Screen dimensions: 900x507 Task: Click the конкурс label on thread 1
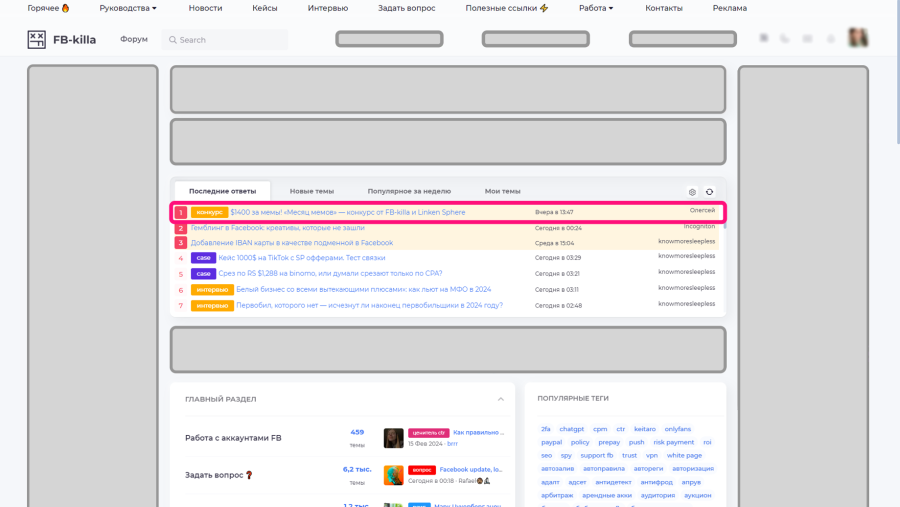[x=209, y=212]
